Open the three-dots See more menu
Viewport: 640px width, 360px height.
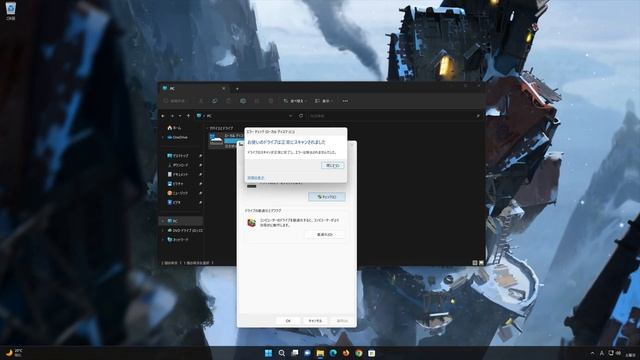coord(345,101)
